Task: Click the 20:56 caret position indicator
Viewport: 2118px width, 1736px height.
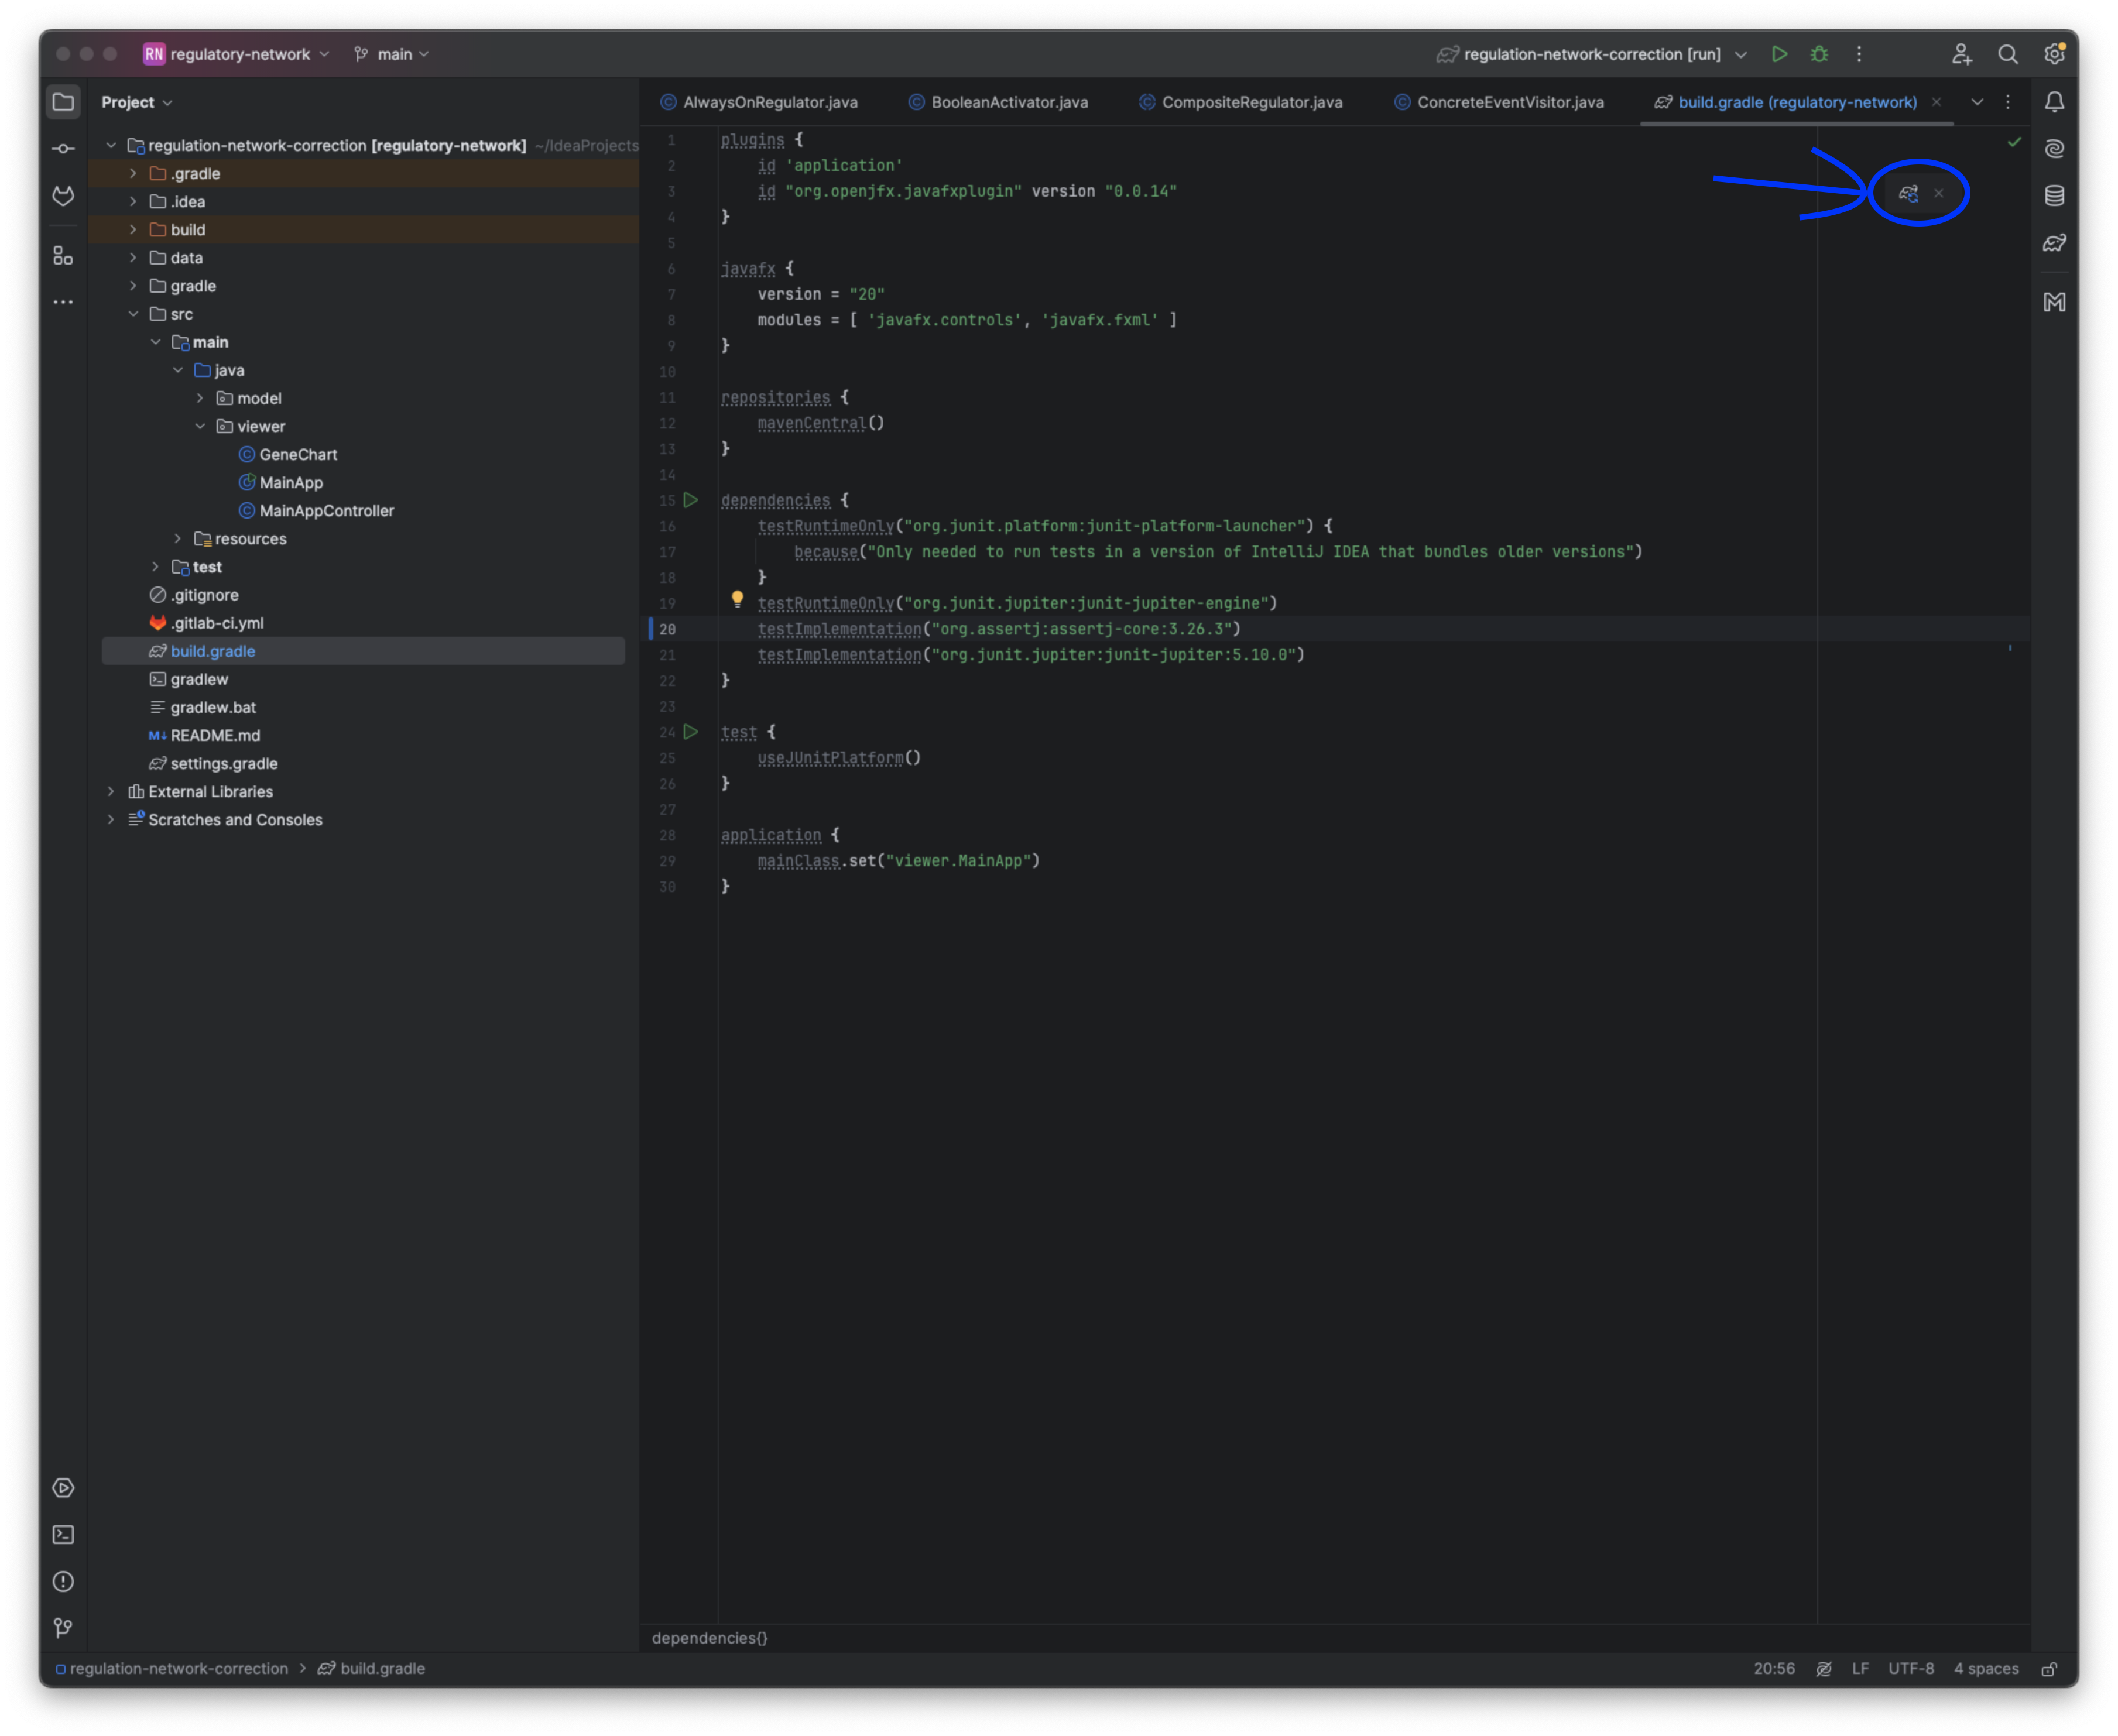Action: tap(1775, 1669)
